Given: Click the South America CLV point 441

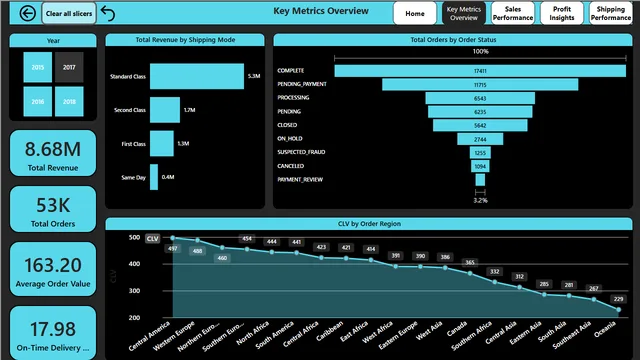Looking at the screenshot, I should tap(296, 253).
